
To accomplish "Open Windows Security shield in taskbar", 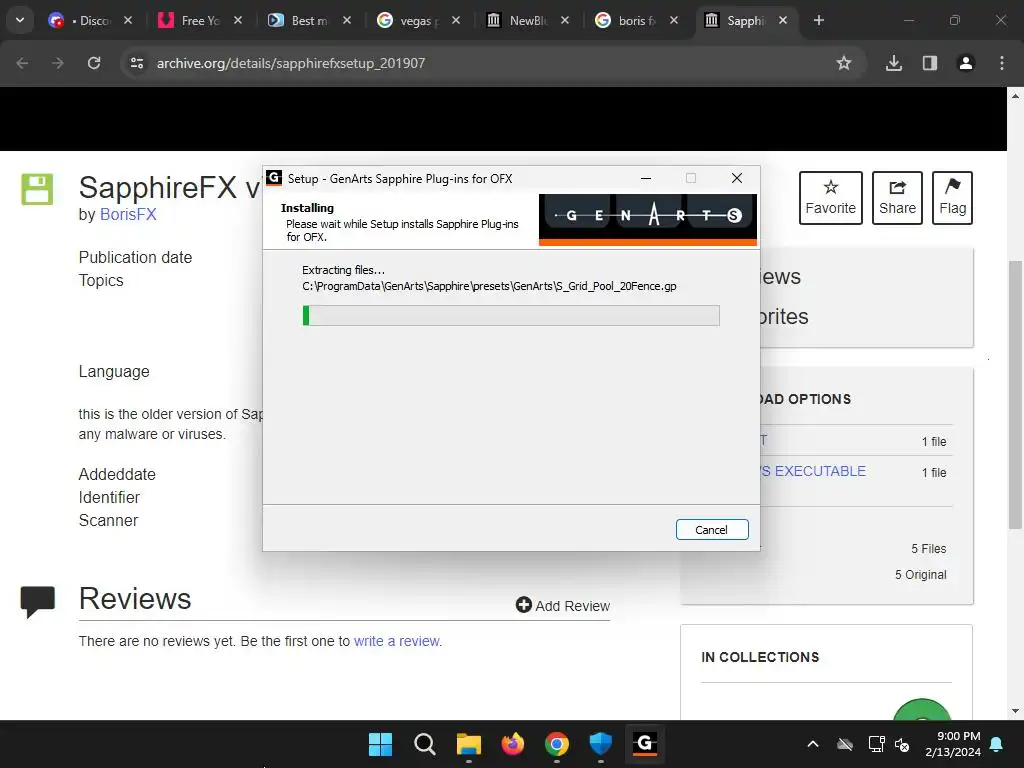I will point(600,744).
